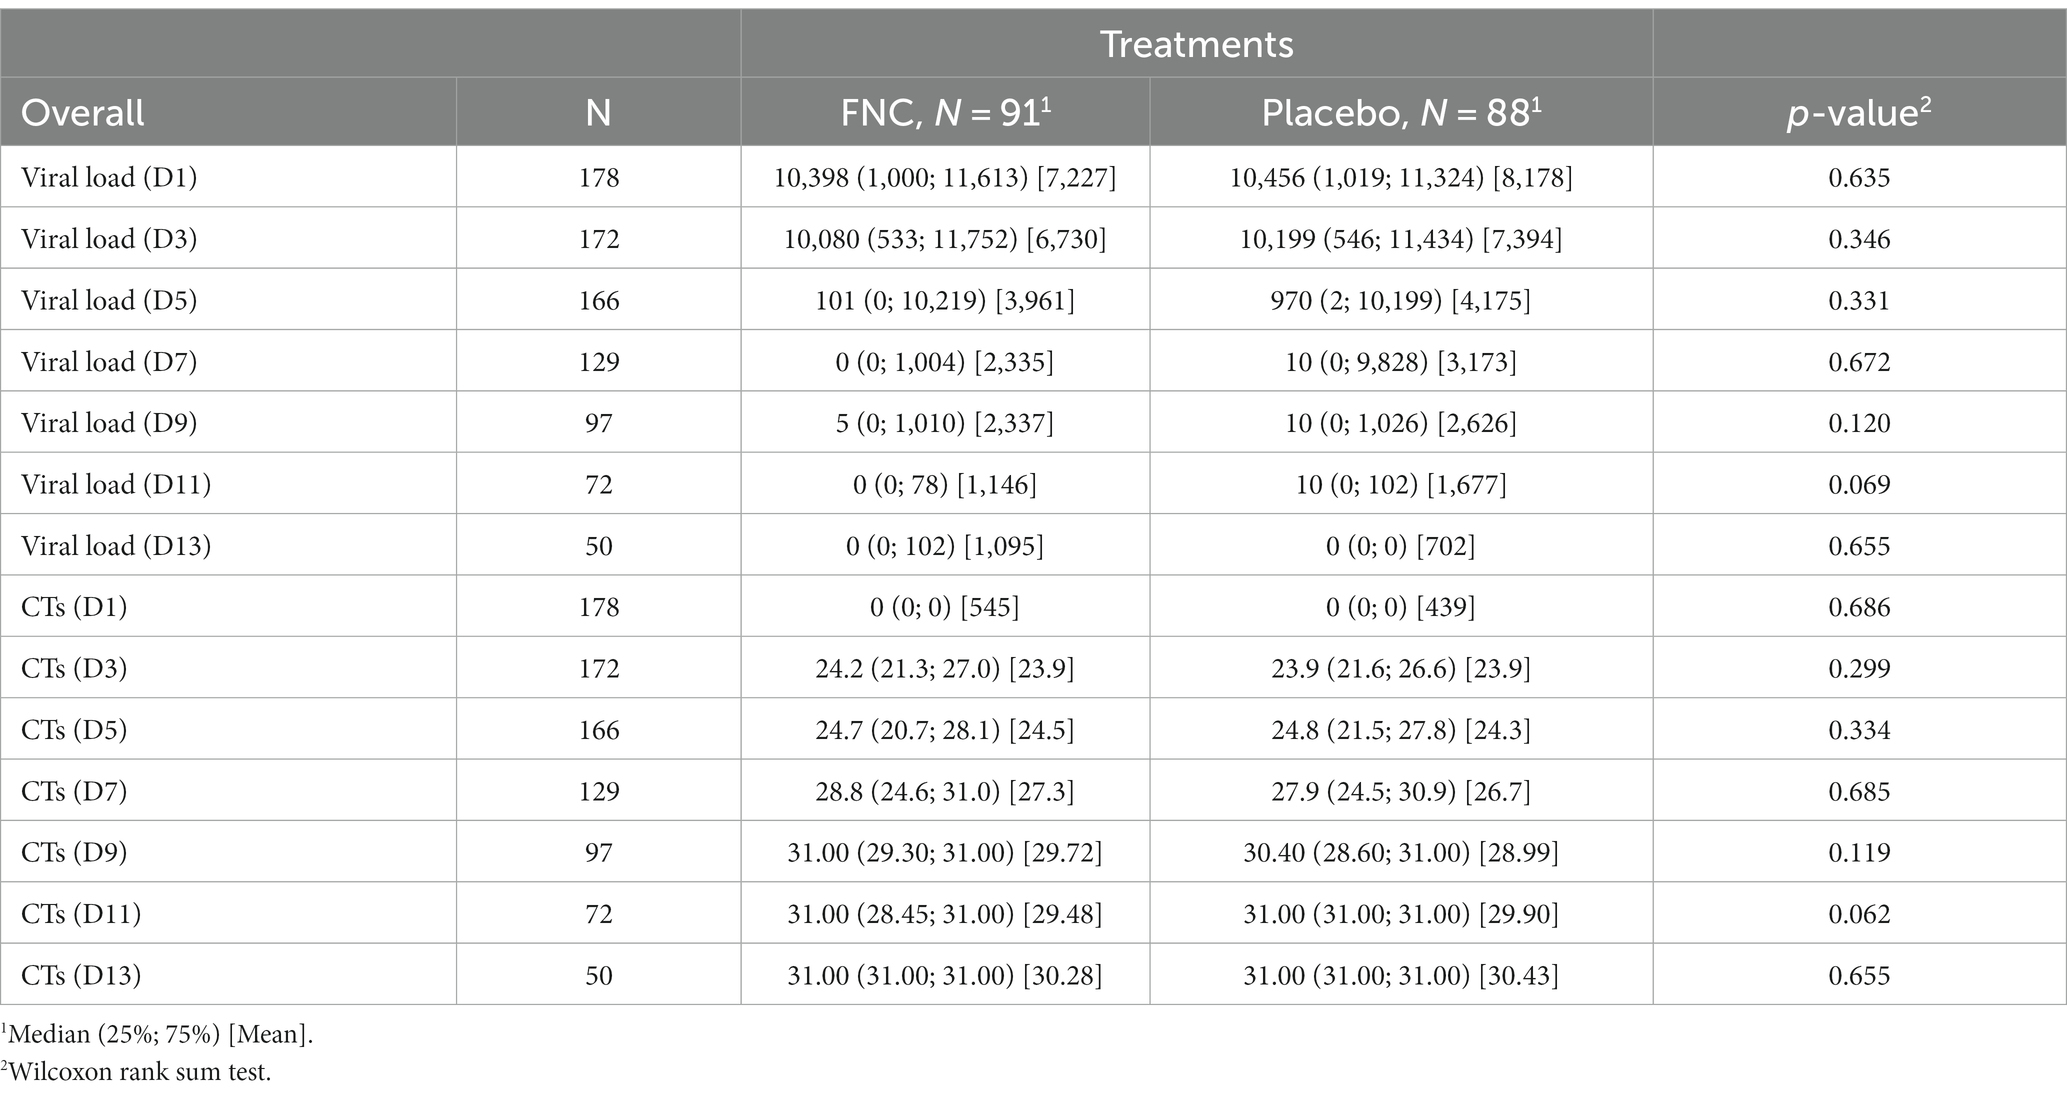Select Placebo cell 30.40 (28.60; 31.00) [28.99]
This screenshot has width=2067, height=1098.
(1401, 852)
